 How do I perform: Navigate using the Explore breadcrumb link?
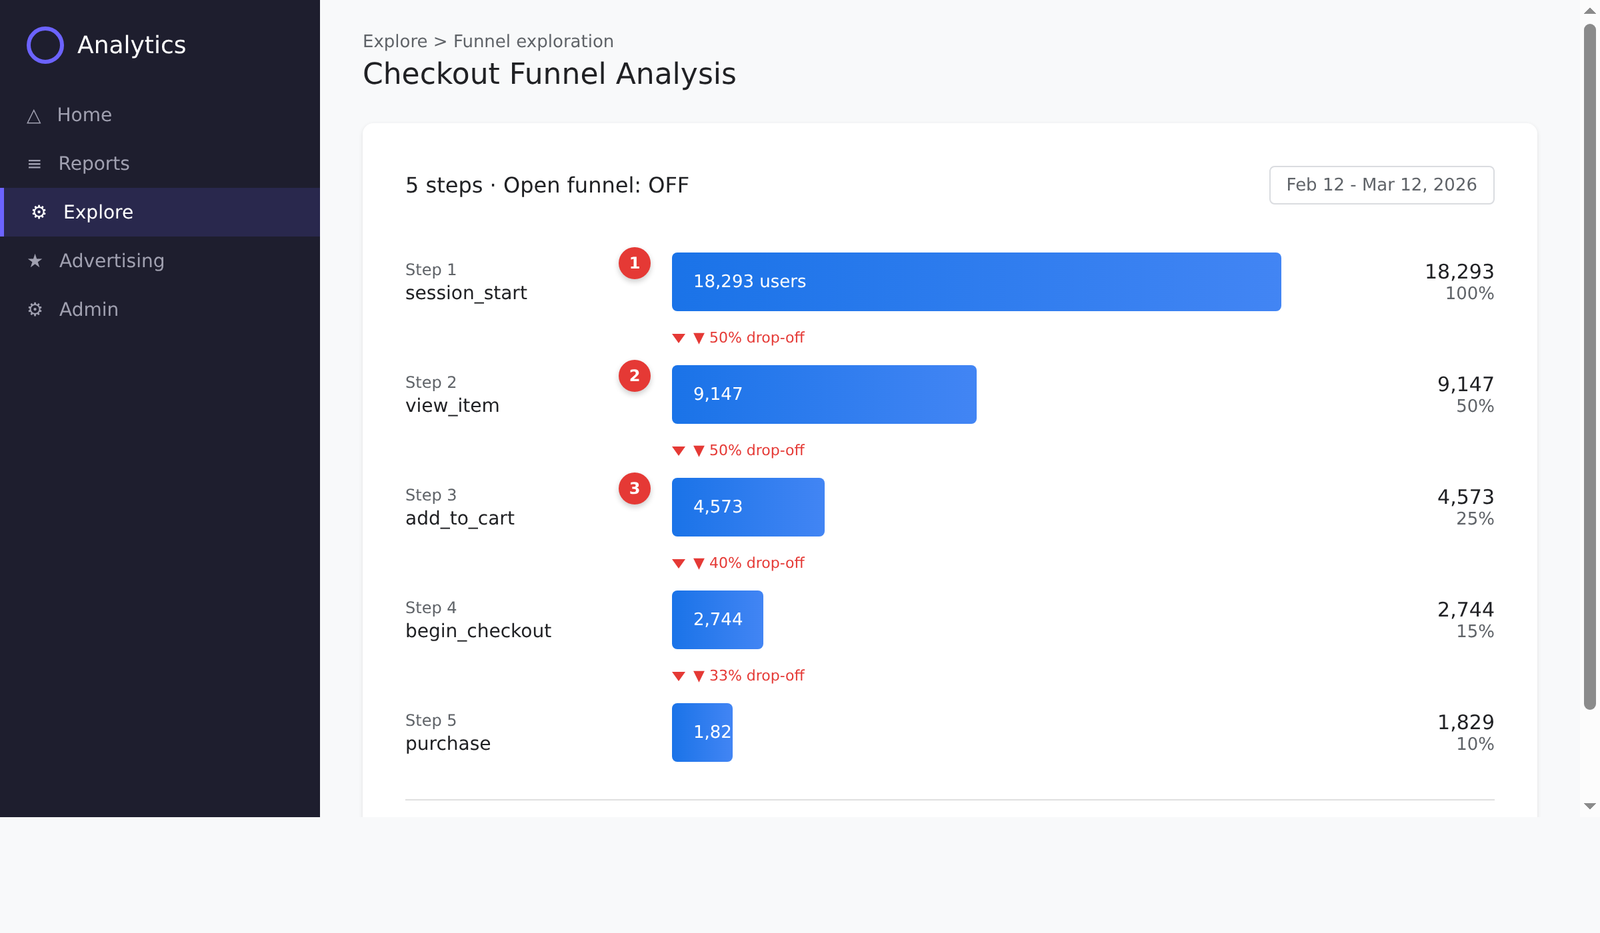(394, 41)
